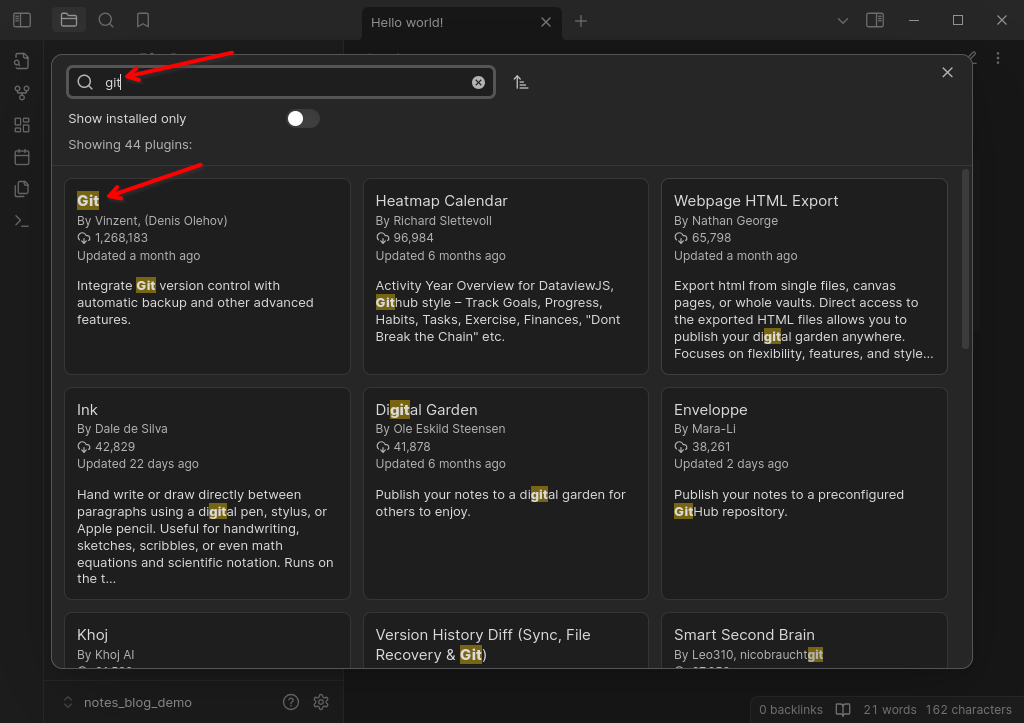Click Updated 22 days ago text
1024x723 pixels.
tap(138, 464)
